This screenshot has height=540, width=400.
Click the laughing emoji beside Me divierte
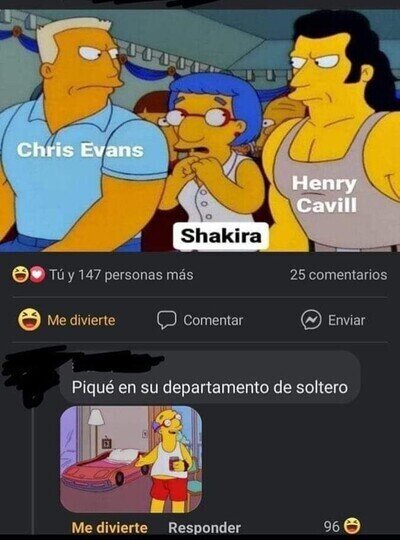29,320
